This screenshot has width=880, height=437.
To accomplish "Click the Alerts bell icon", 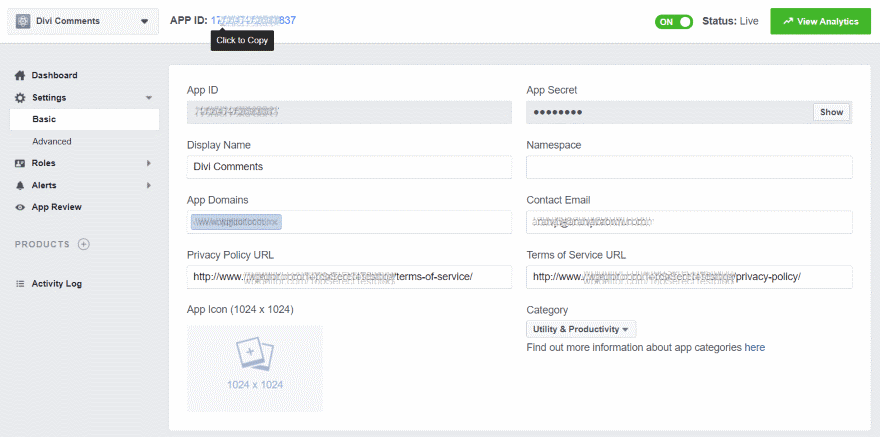I will click(x=20, y=185).
